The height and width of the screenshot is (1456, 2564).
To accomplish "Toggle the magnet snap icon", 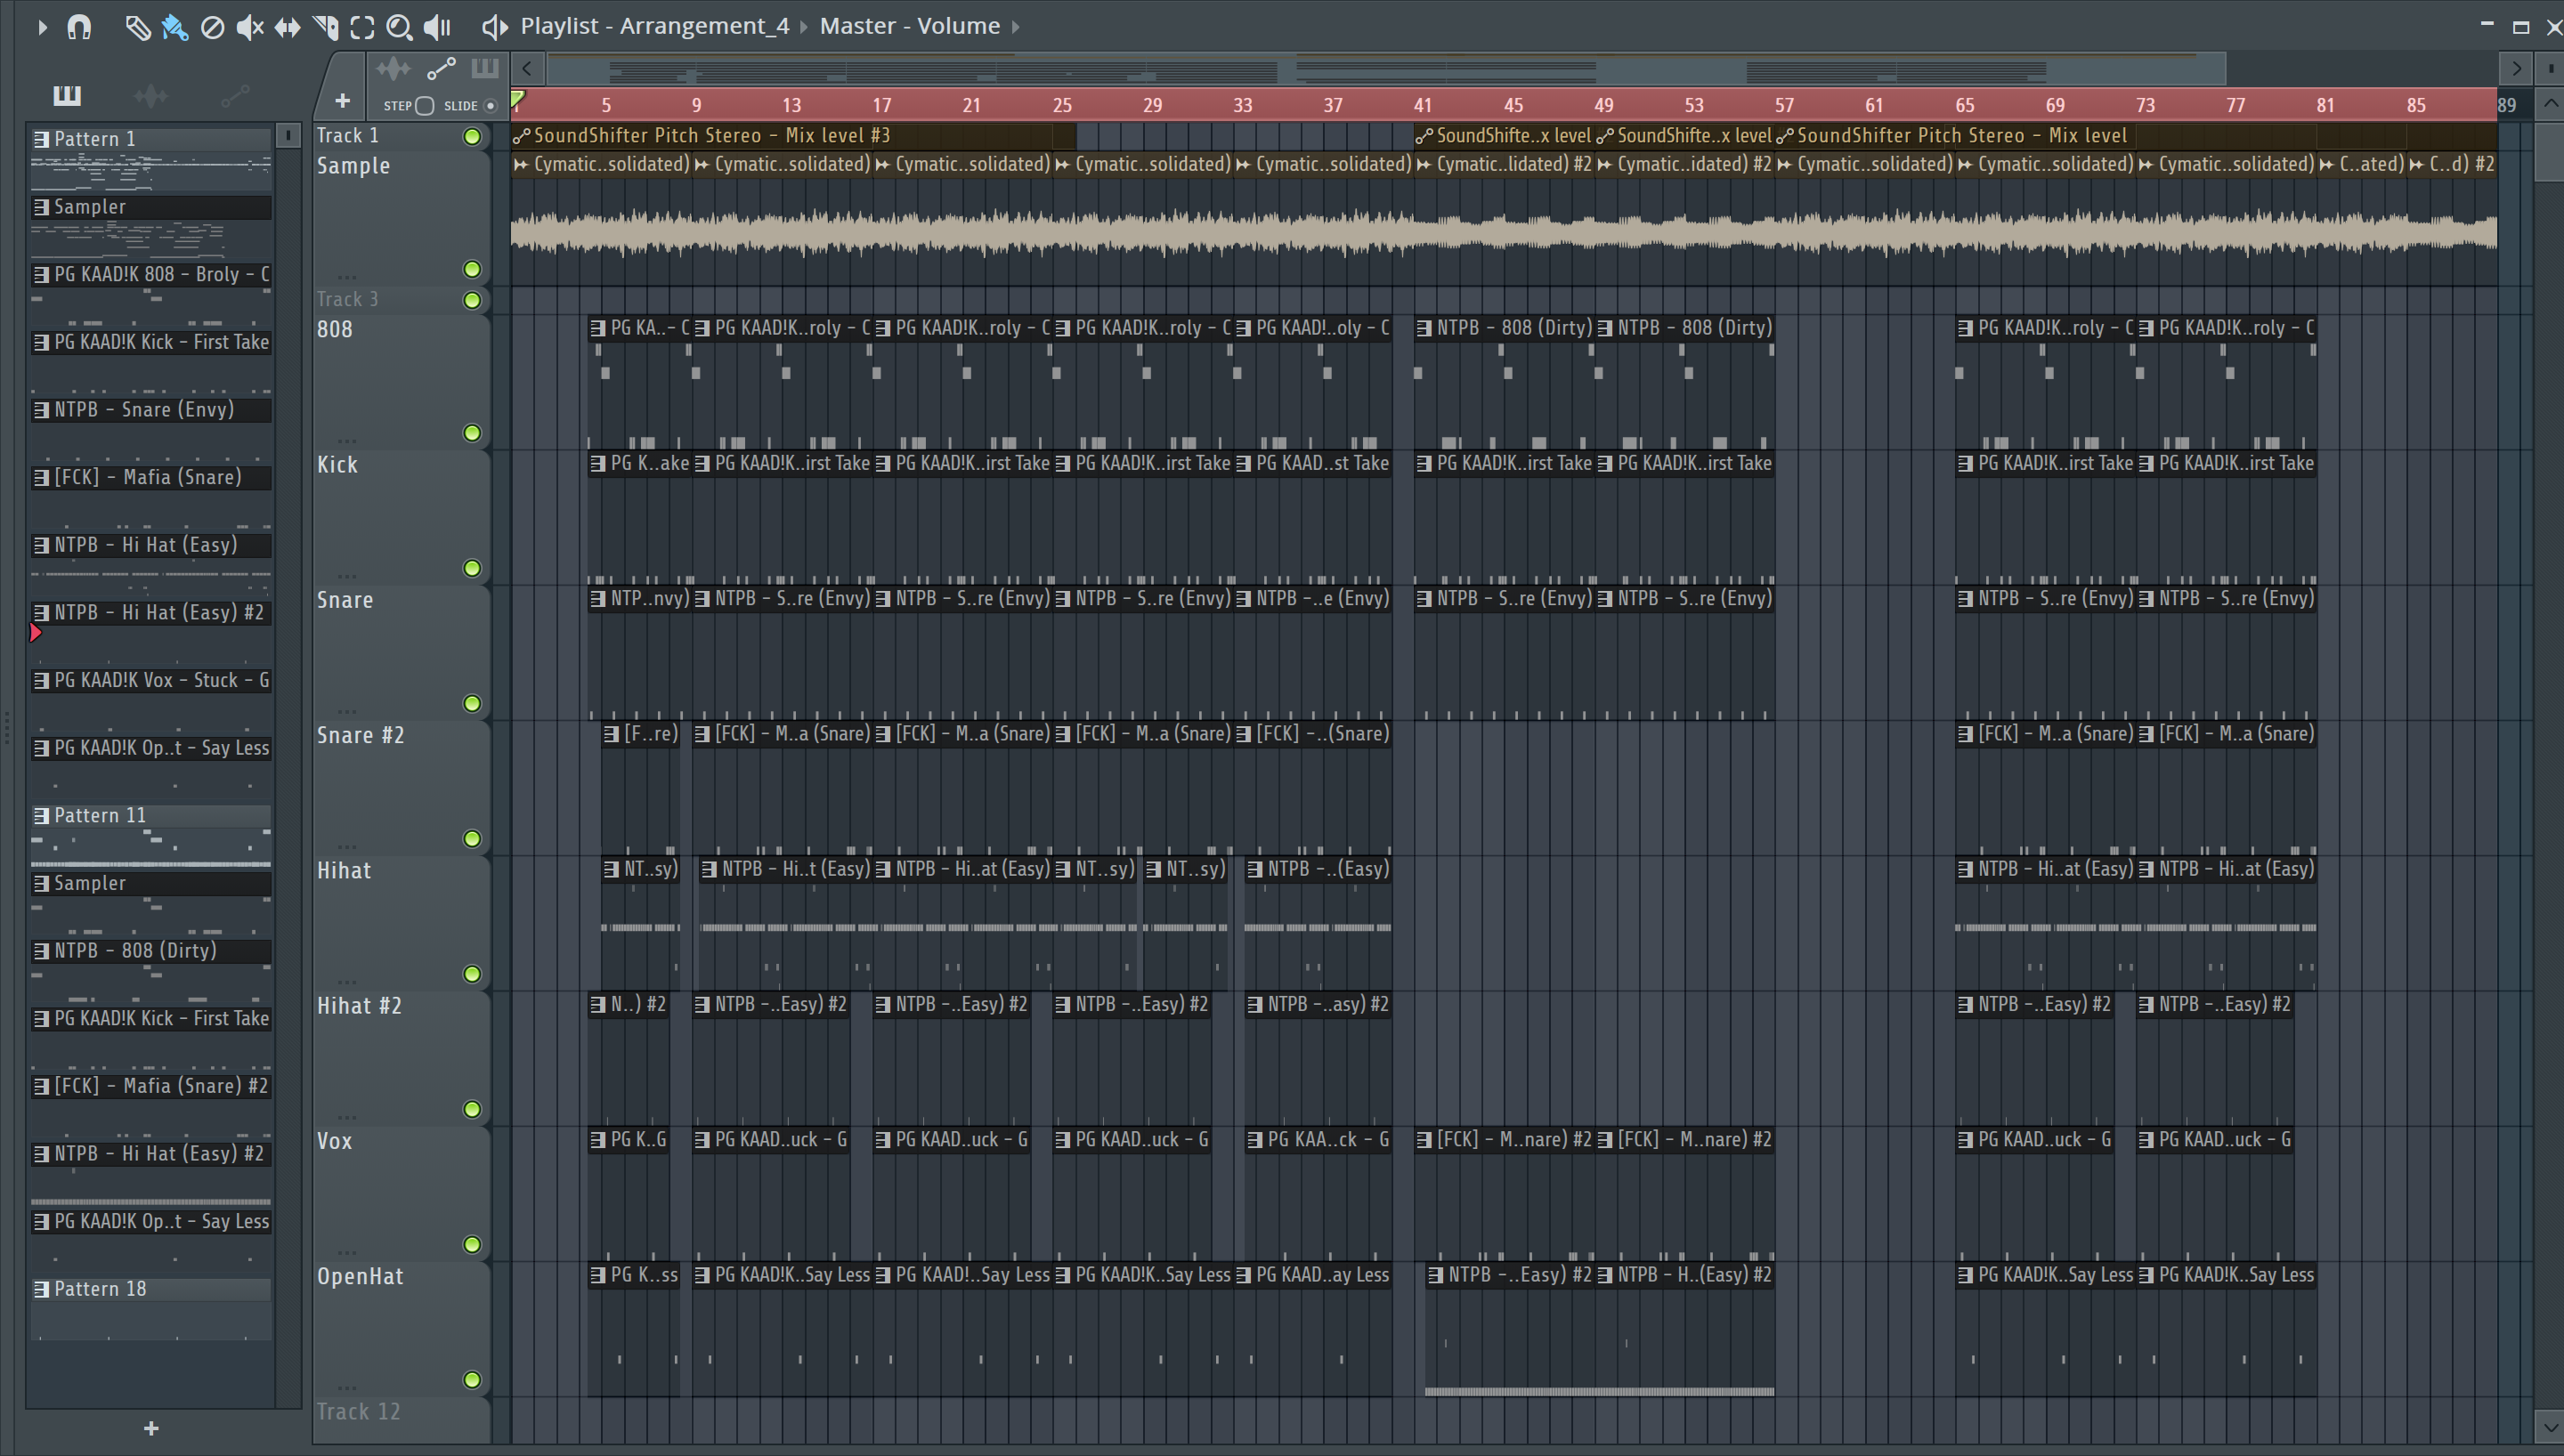I will (x=79, y=27).
